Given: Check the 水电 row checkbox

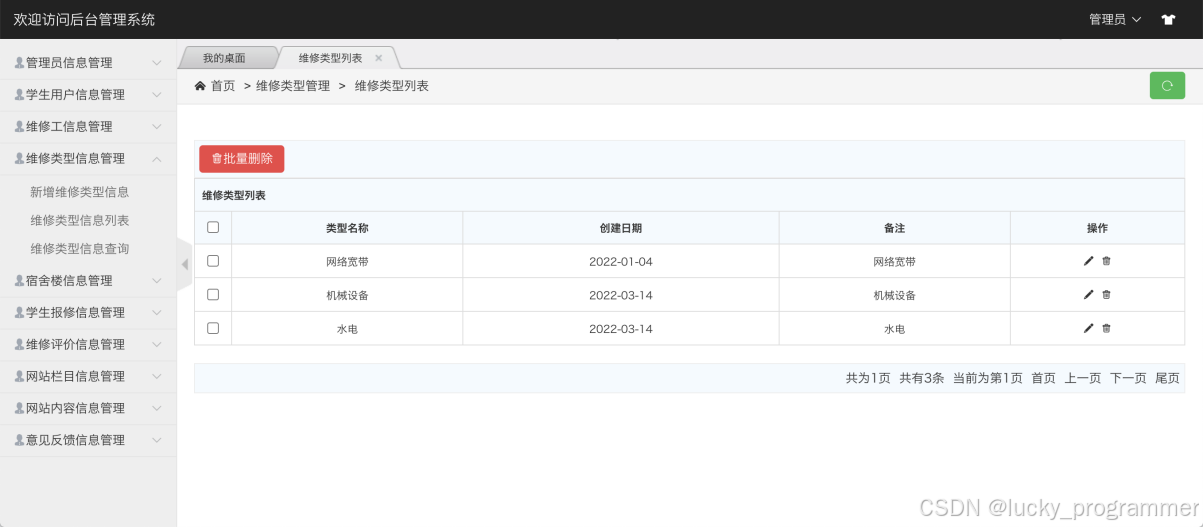Looking at the screenshot, I should pyautogui.click(x=213, y=327).
